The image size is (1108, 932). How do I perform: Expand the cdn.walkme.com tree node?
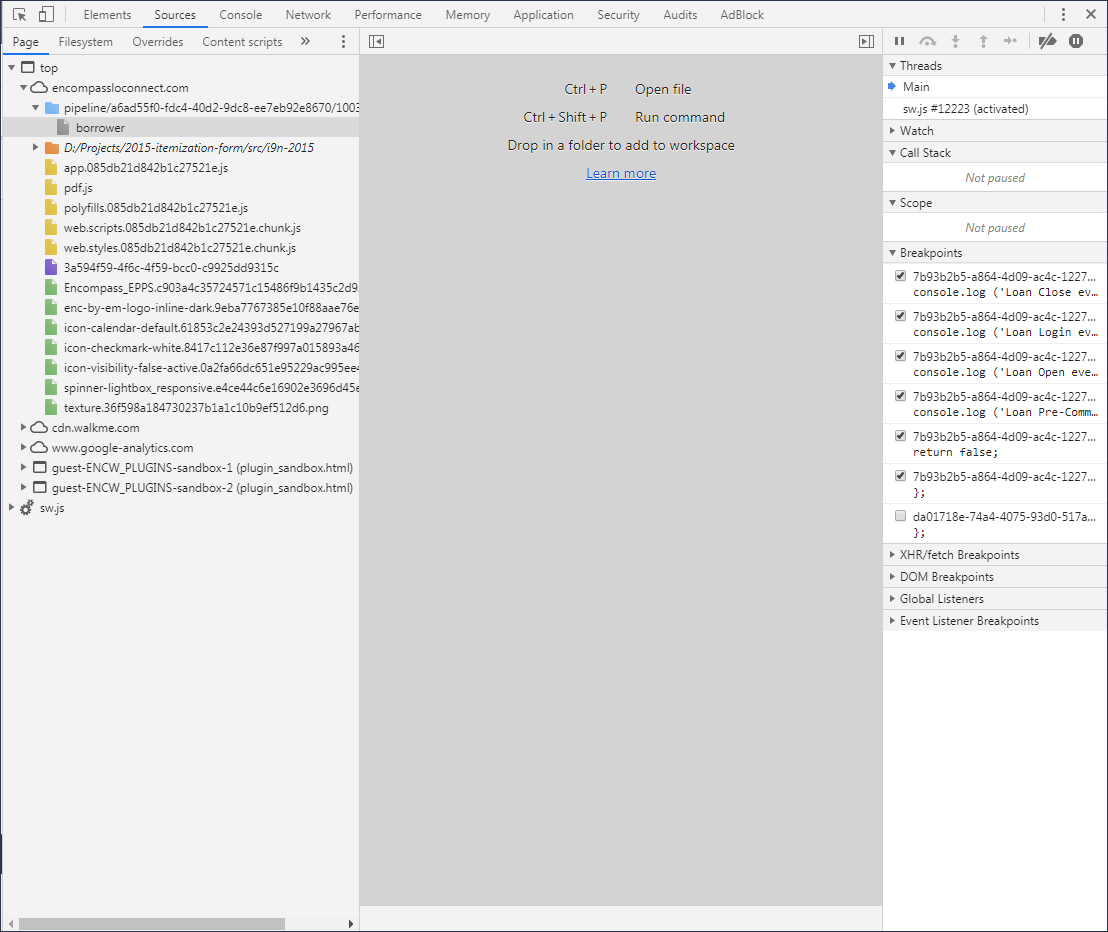point(22,427)
